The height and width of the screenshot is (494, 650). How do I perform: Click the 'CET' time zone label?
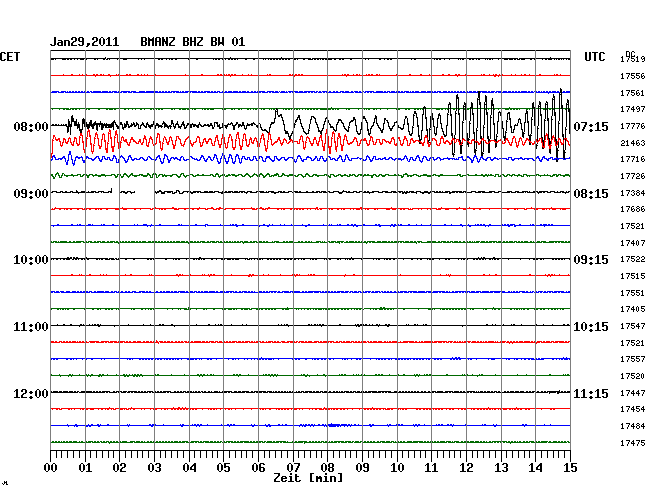click(10, 57)
